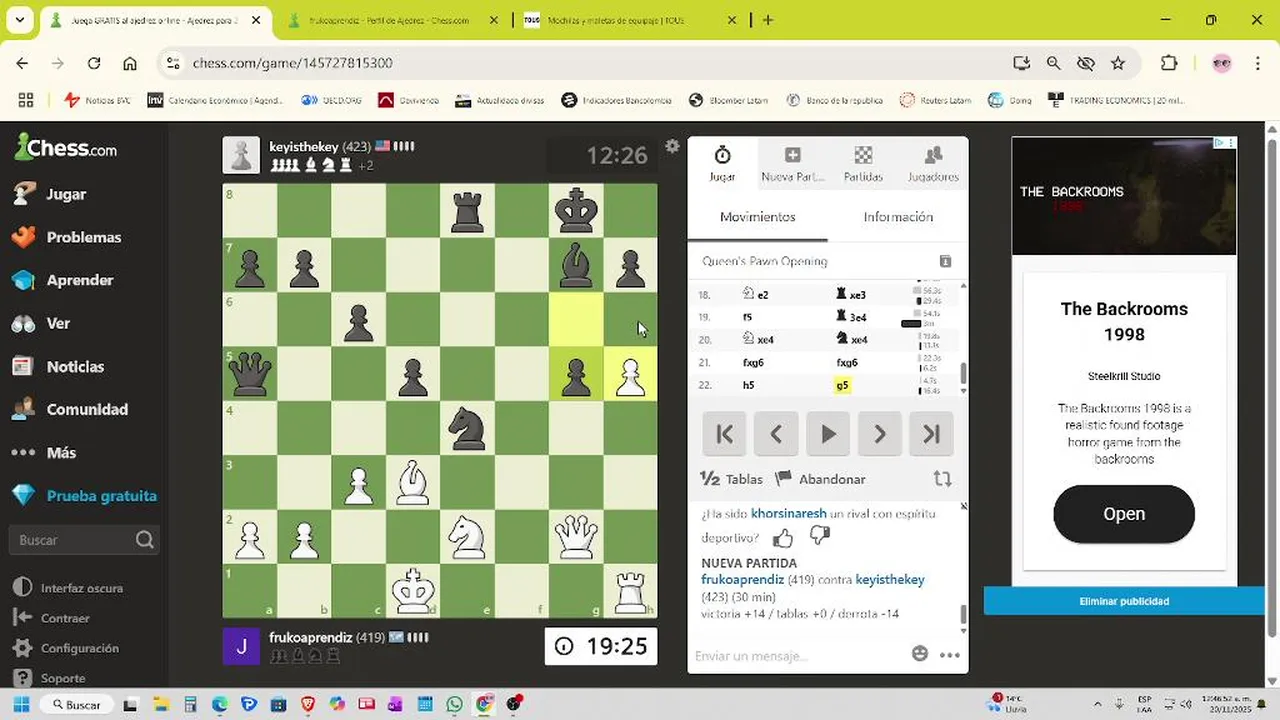Open khorsinaresh's profile link

(x=789, y=513)
